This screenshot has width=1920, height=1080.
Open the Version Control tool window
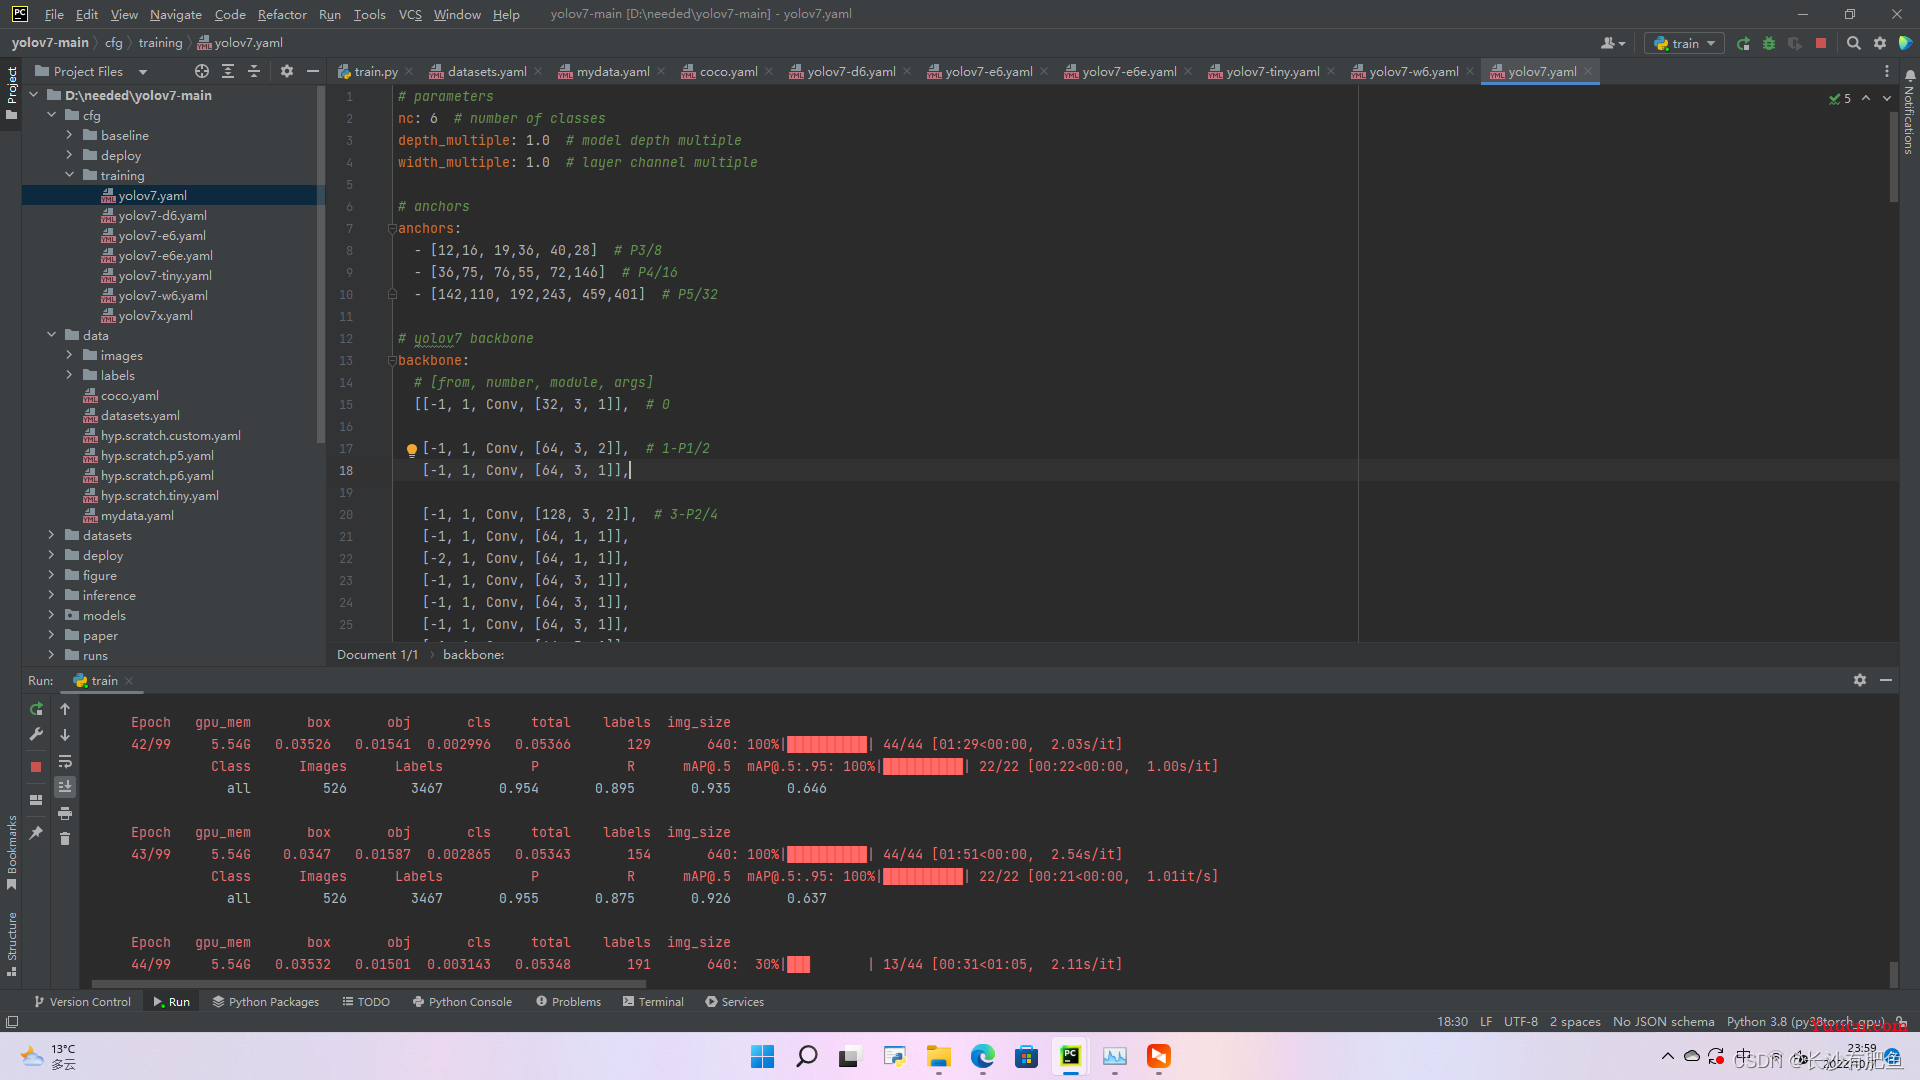82,1002
